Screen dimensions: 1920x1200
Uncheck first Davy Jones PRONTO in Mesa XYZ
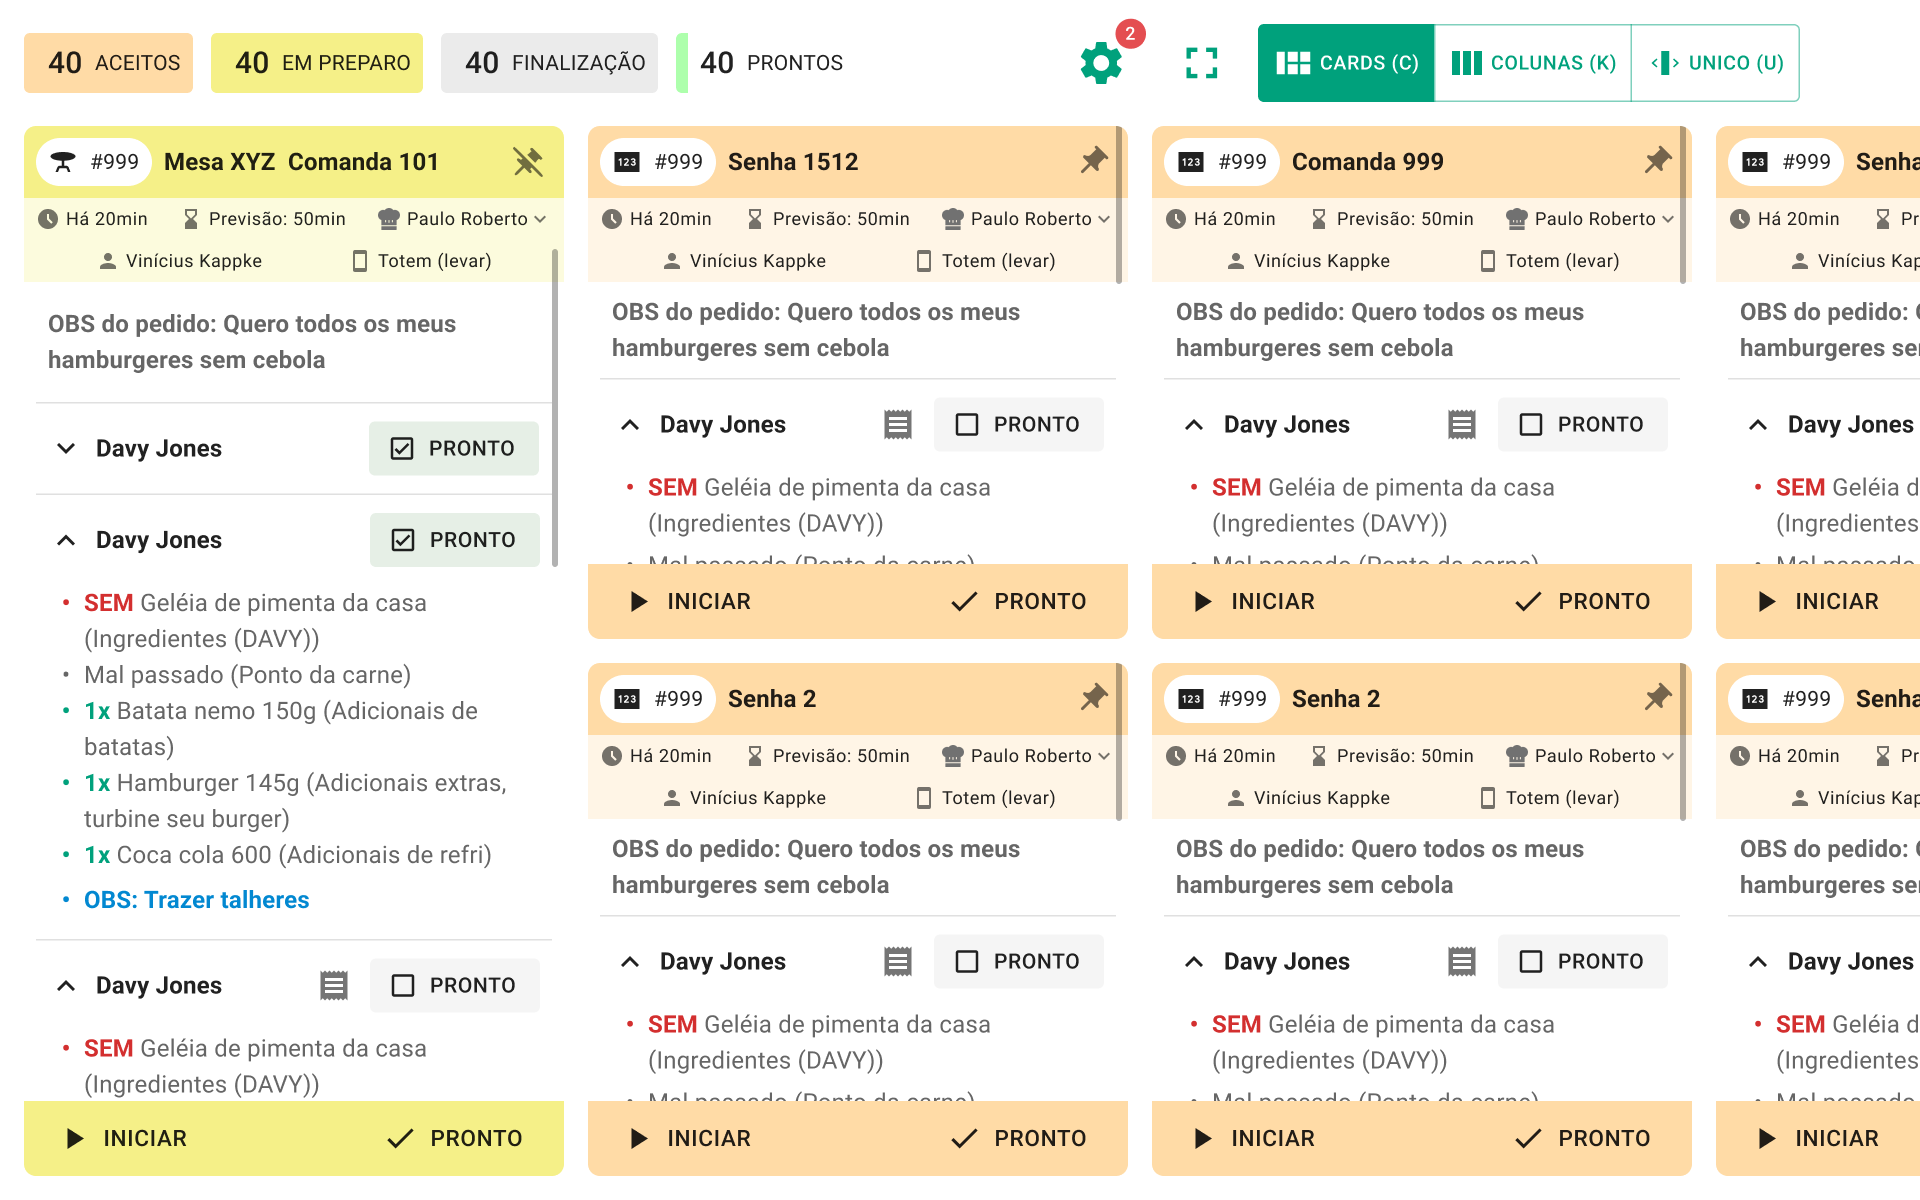[454, 449]
